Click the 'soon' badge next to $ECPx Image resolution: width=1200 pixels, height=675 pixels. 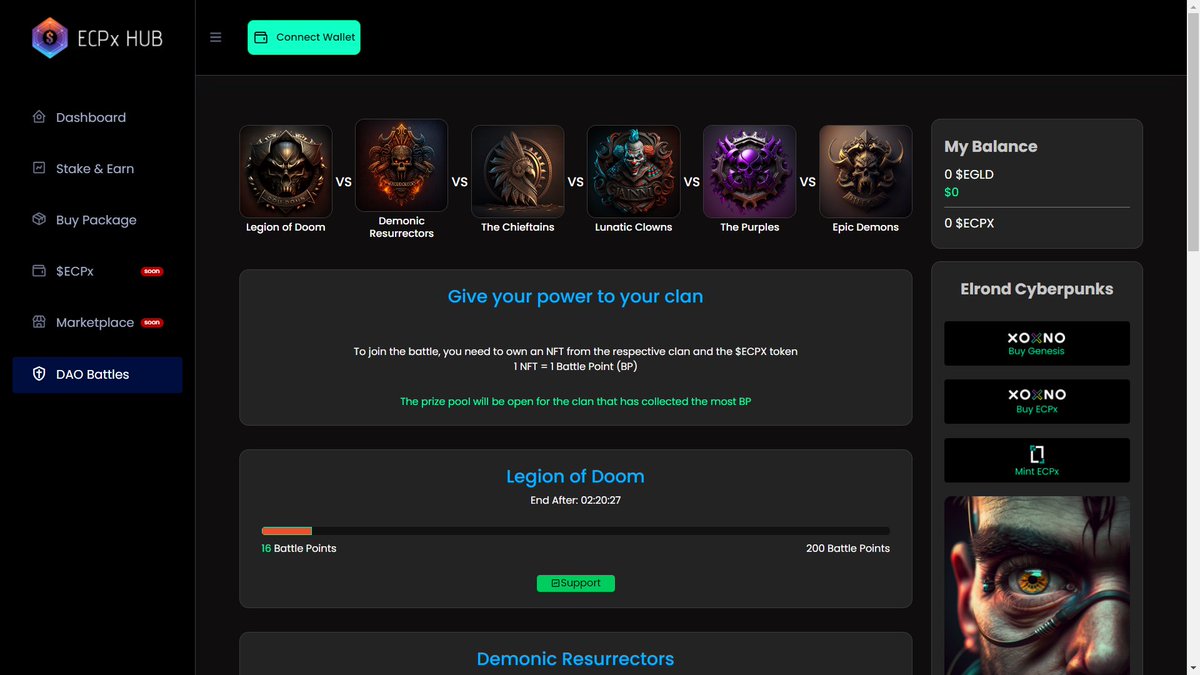click(x=152, y=271)
